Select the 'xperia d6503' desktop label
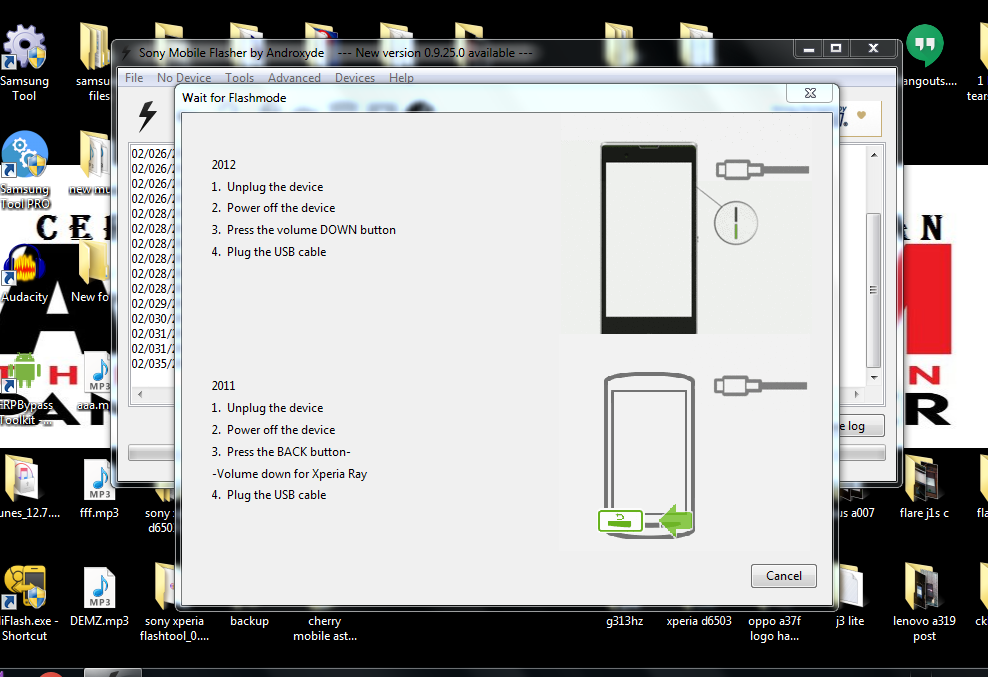The width and height of the screenshot is (988, 677). pyautogui.click(x=699, y=621)
